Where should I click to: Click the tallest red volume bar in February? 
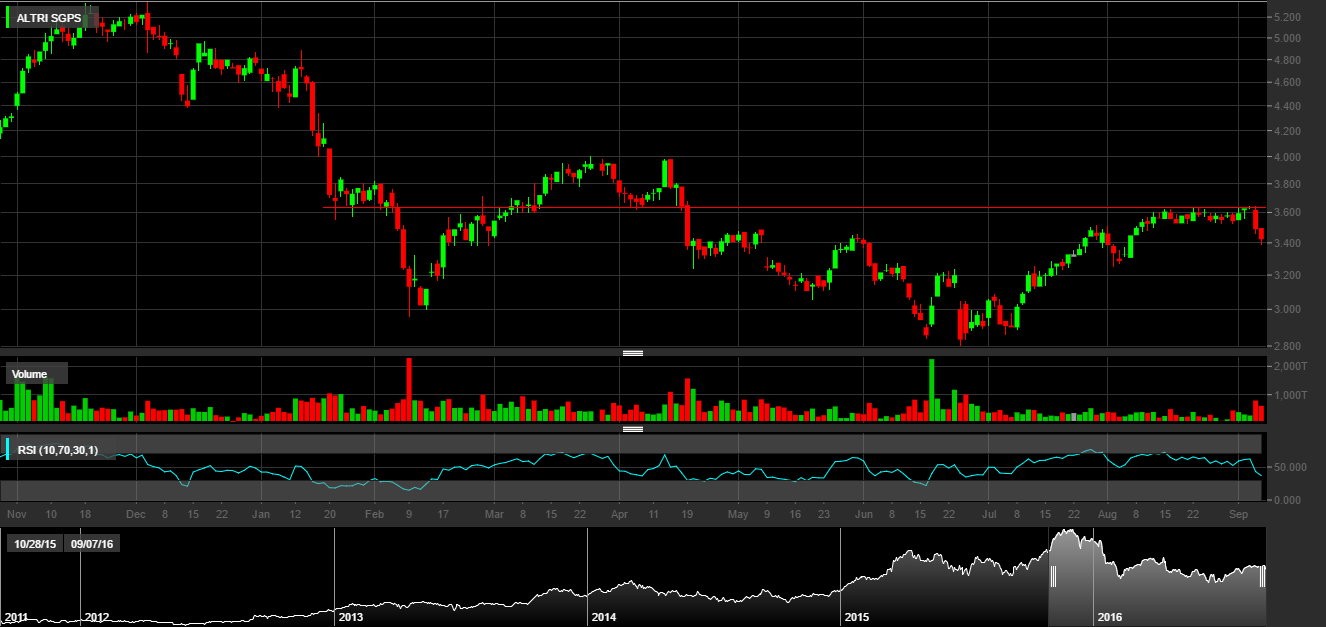click(x=409, y=389)
